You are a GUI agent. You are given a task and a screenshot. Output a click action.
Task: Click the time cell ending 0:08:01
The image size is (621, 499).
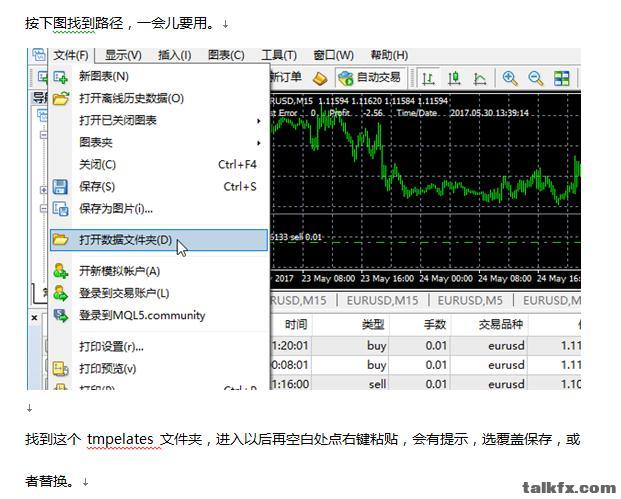click(x=290, y=365)
